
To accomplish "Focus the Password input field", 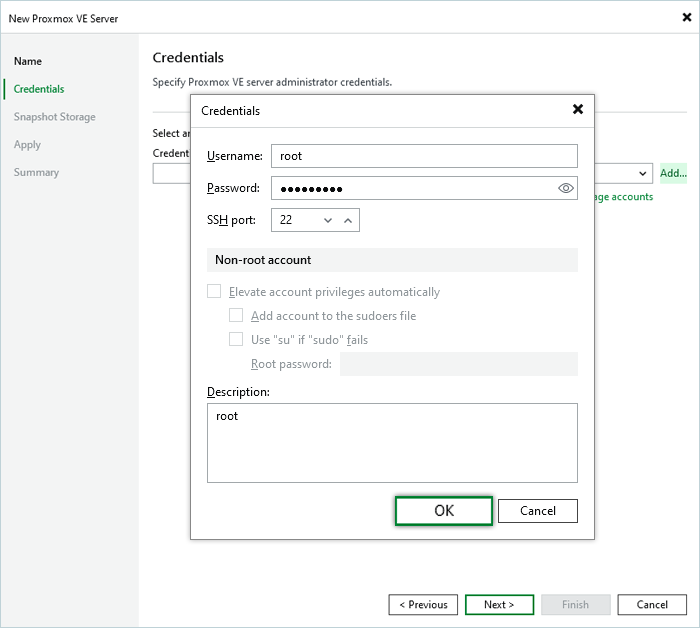I will (x=410, y=188).
